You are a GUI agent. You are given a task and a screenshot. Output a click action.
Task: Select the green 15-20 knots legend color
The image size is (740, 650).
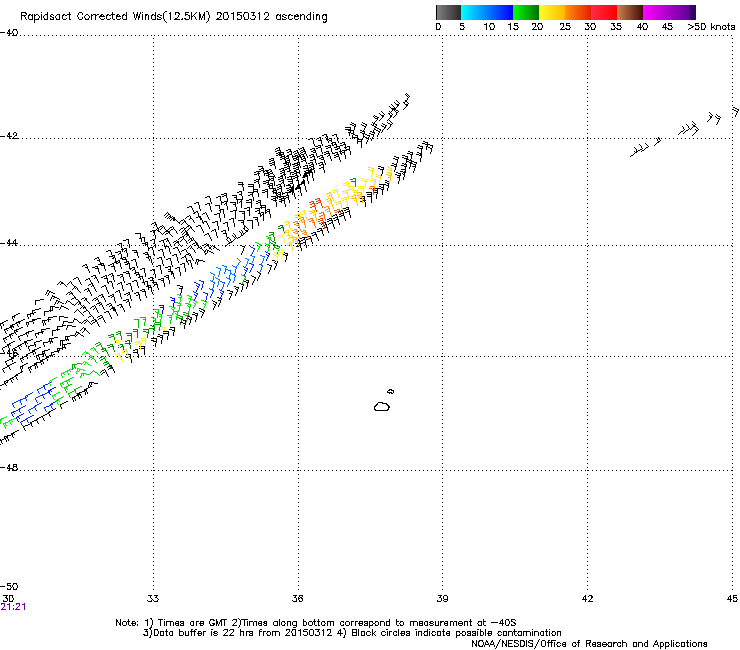coord(526,12)
